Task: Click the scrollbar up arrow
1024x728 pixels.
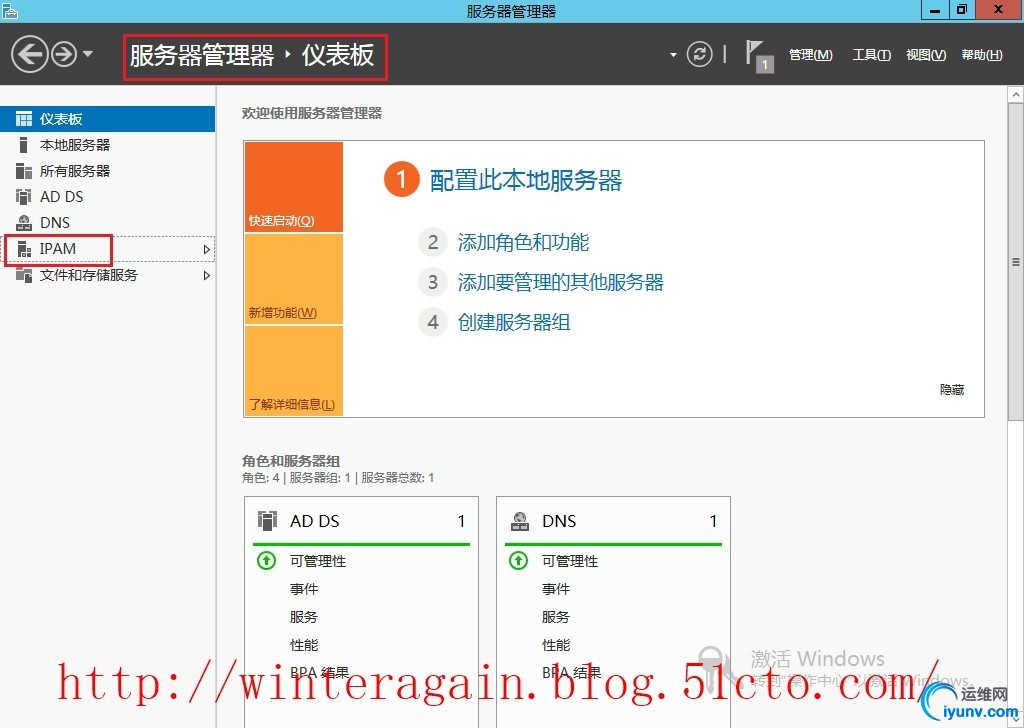Action: [1016, 95]
